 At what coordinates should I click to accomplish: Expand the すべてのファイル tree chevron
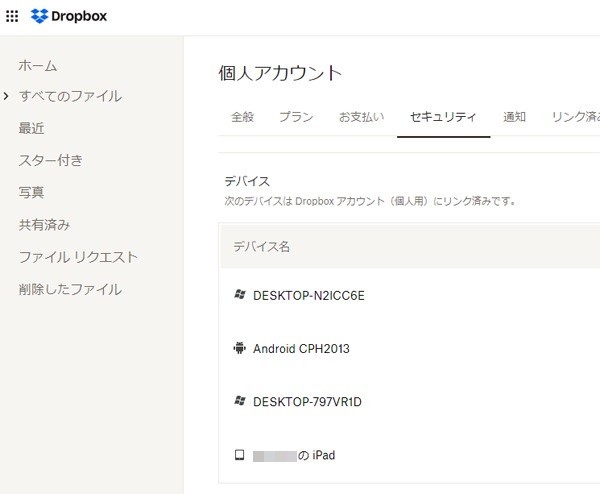6,96
